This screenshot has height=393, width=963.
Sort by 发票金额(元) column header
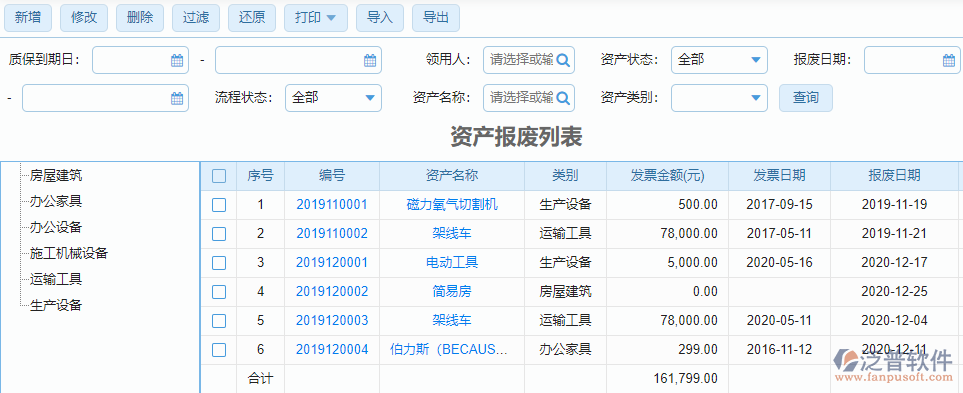pos(667,176)
